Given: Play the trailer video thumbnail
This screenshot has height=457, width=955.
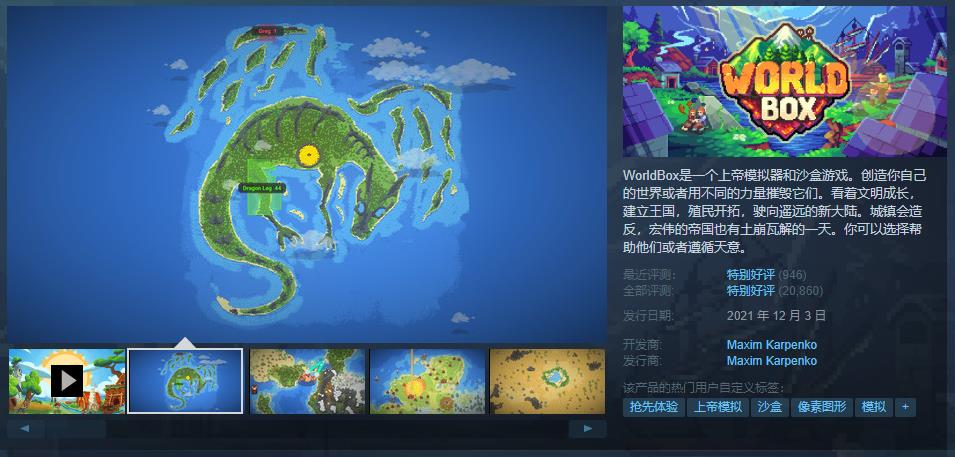Looking at the screenshot, I should pyautogui.click(x=67, y=381).
